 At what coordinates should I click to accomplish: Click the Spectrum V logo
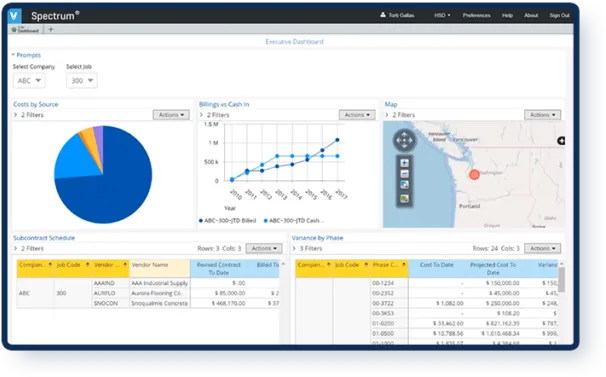[15, 15]
